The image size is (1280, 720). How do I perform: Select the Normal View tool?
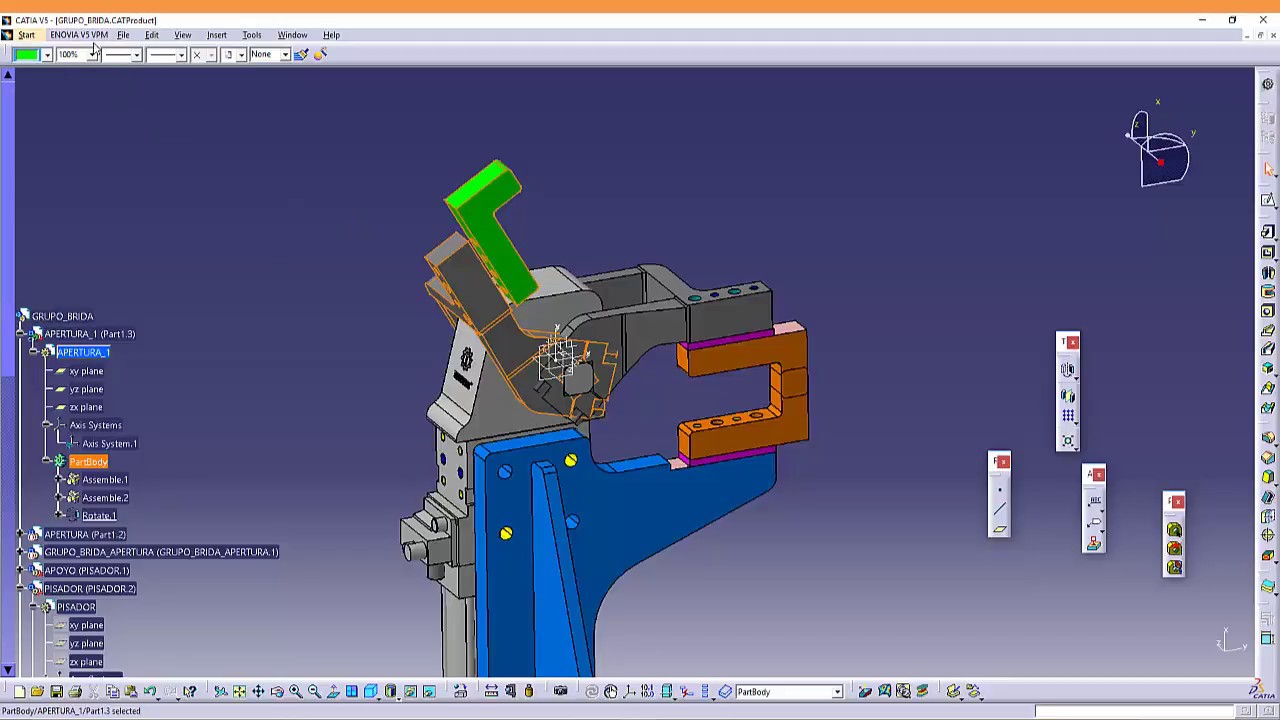pyautogui.click(x=333, y=691)
